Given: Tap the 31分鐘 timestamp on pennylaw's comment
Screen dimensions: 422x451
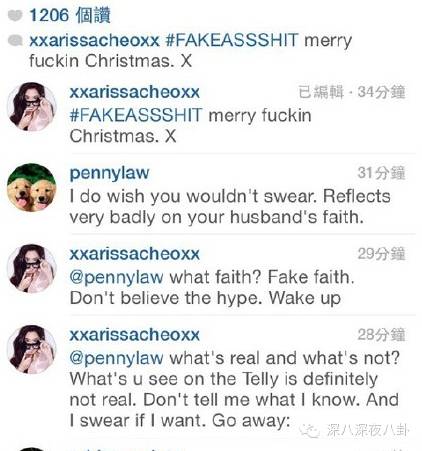Looking at the screenshot, I should click(382, 173).
